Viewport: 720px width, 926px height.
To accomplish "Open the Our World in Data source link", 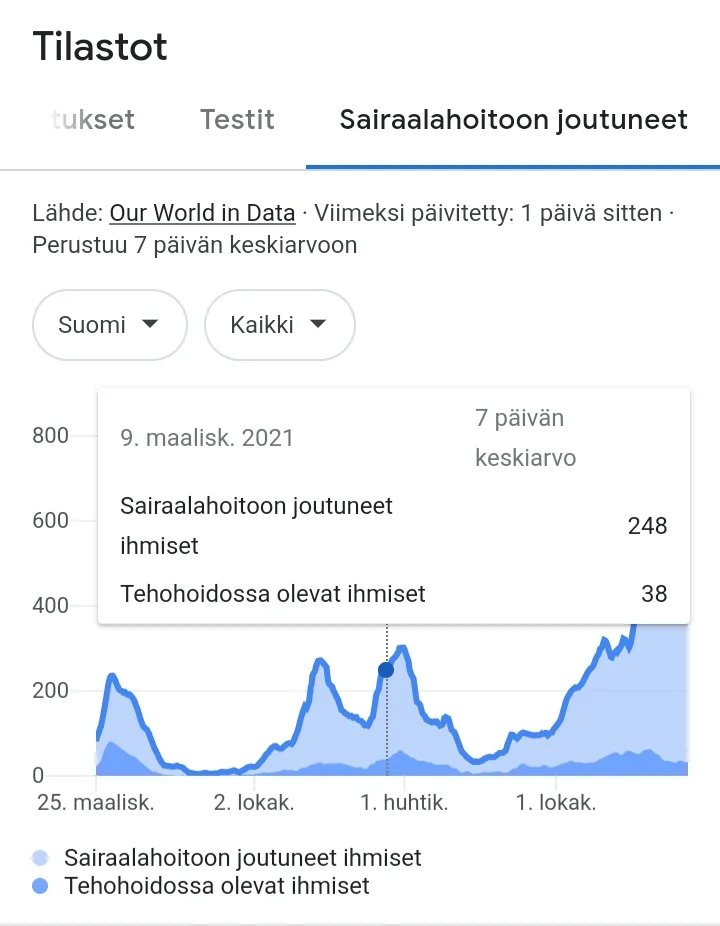I will tap(202, 213).
